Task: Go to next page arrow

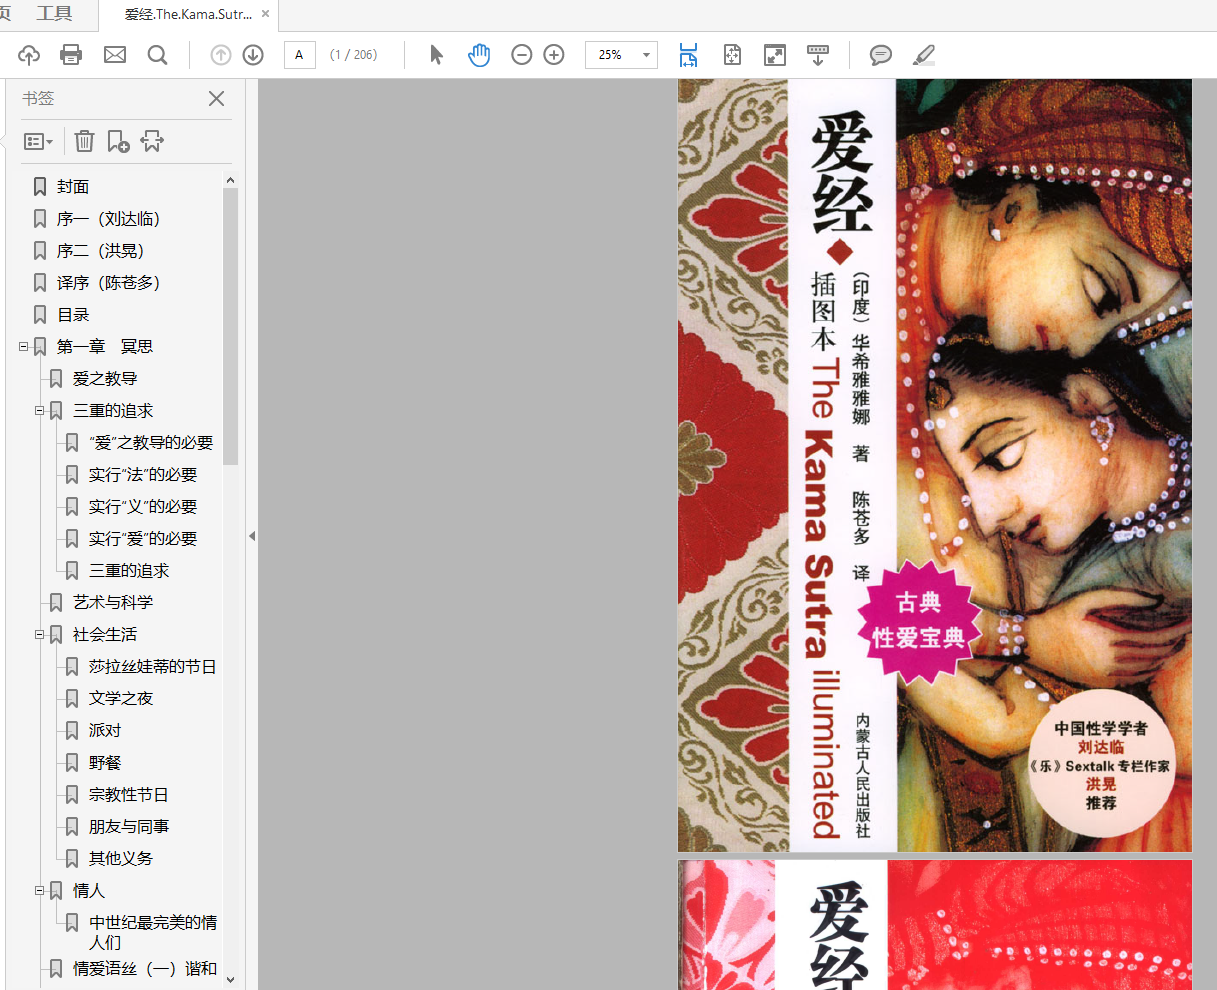Action: coord(253,55)
